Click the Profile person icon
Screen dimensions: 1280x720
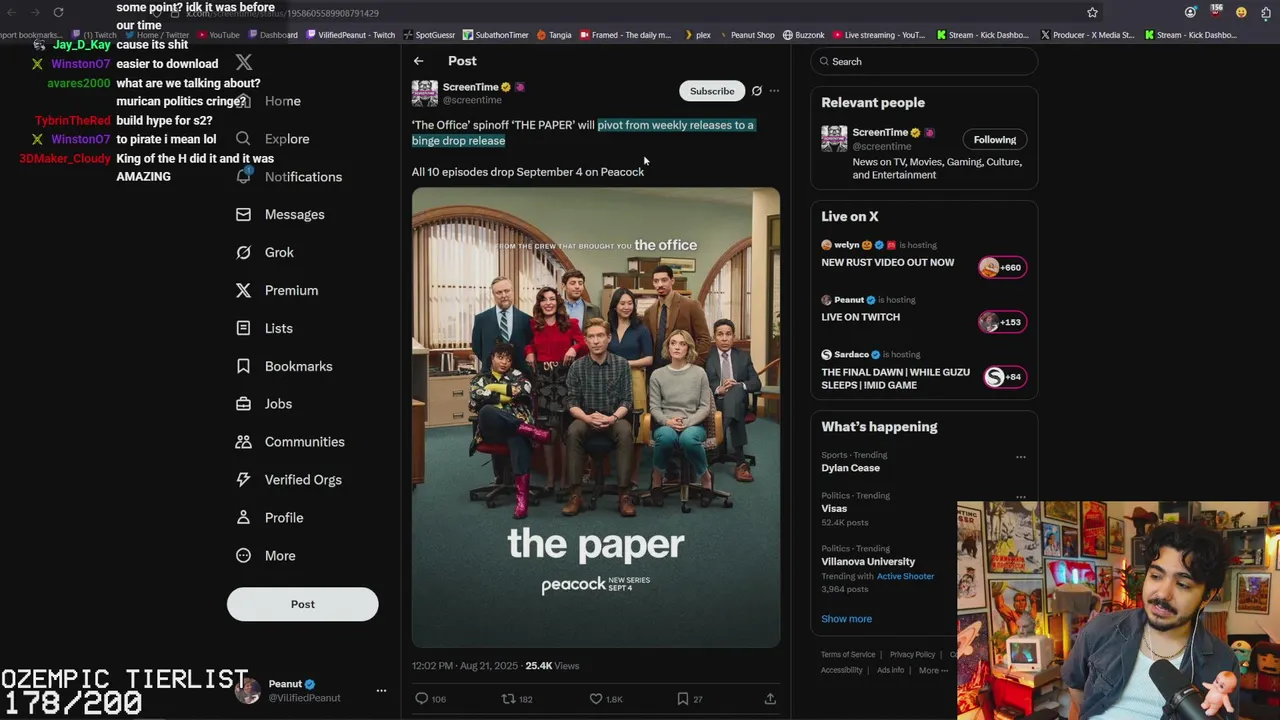coord(243,518)
